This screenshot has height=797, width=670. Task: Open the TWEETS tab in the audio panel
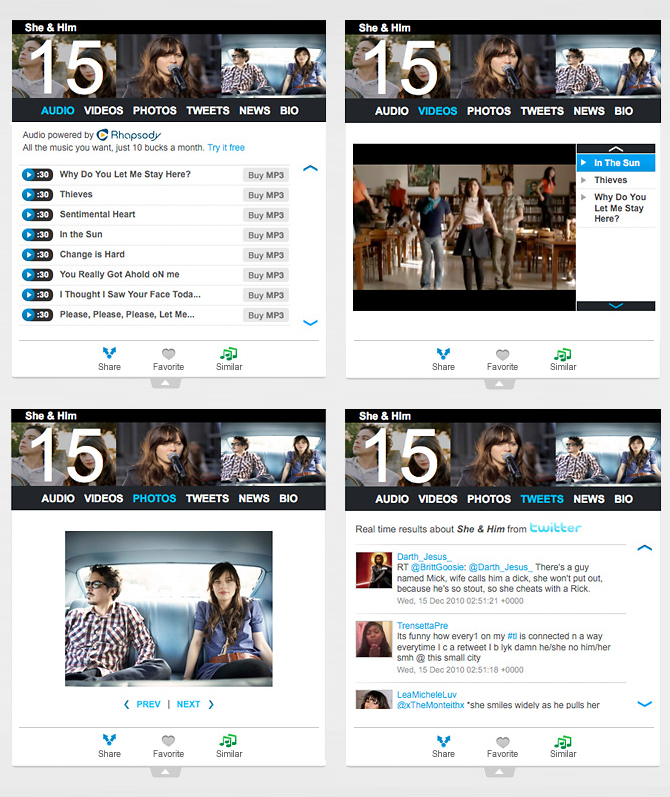207,110
